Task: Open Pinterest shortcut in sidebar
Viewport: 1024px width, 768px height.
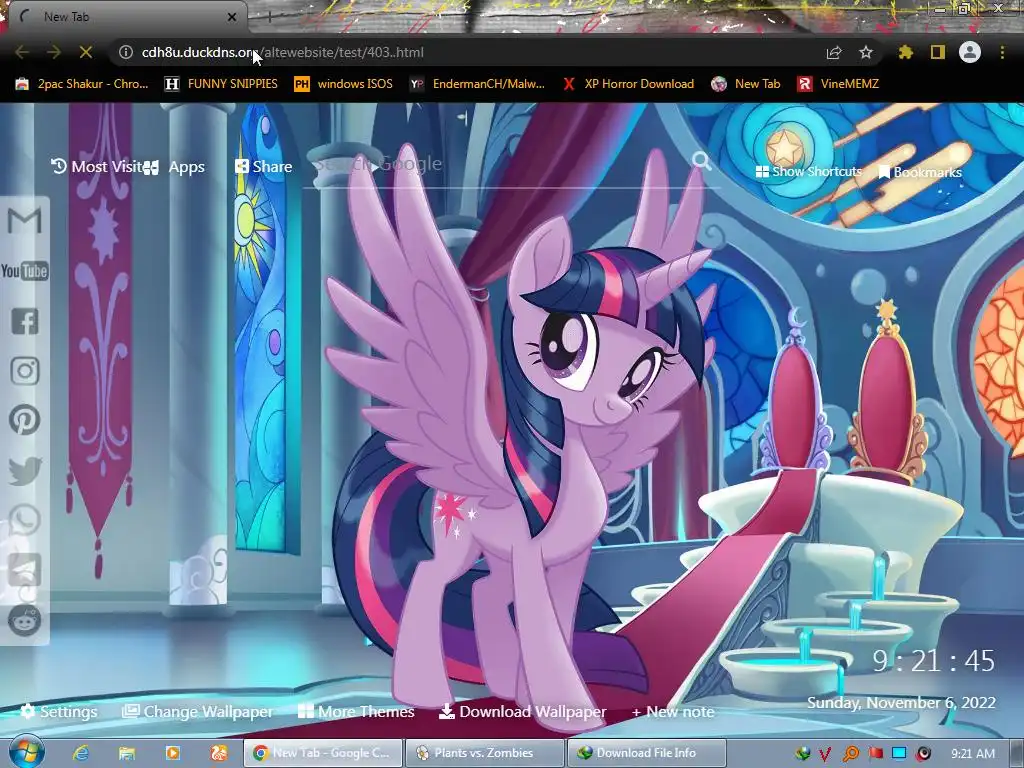Action: pos(25,421)
